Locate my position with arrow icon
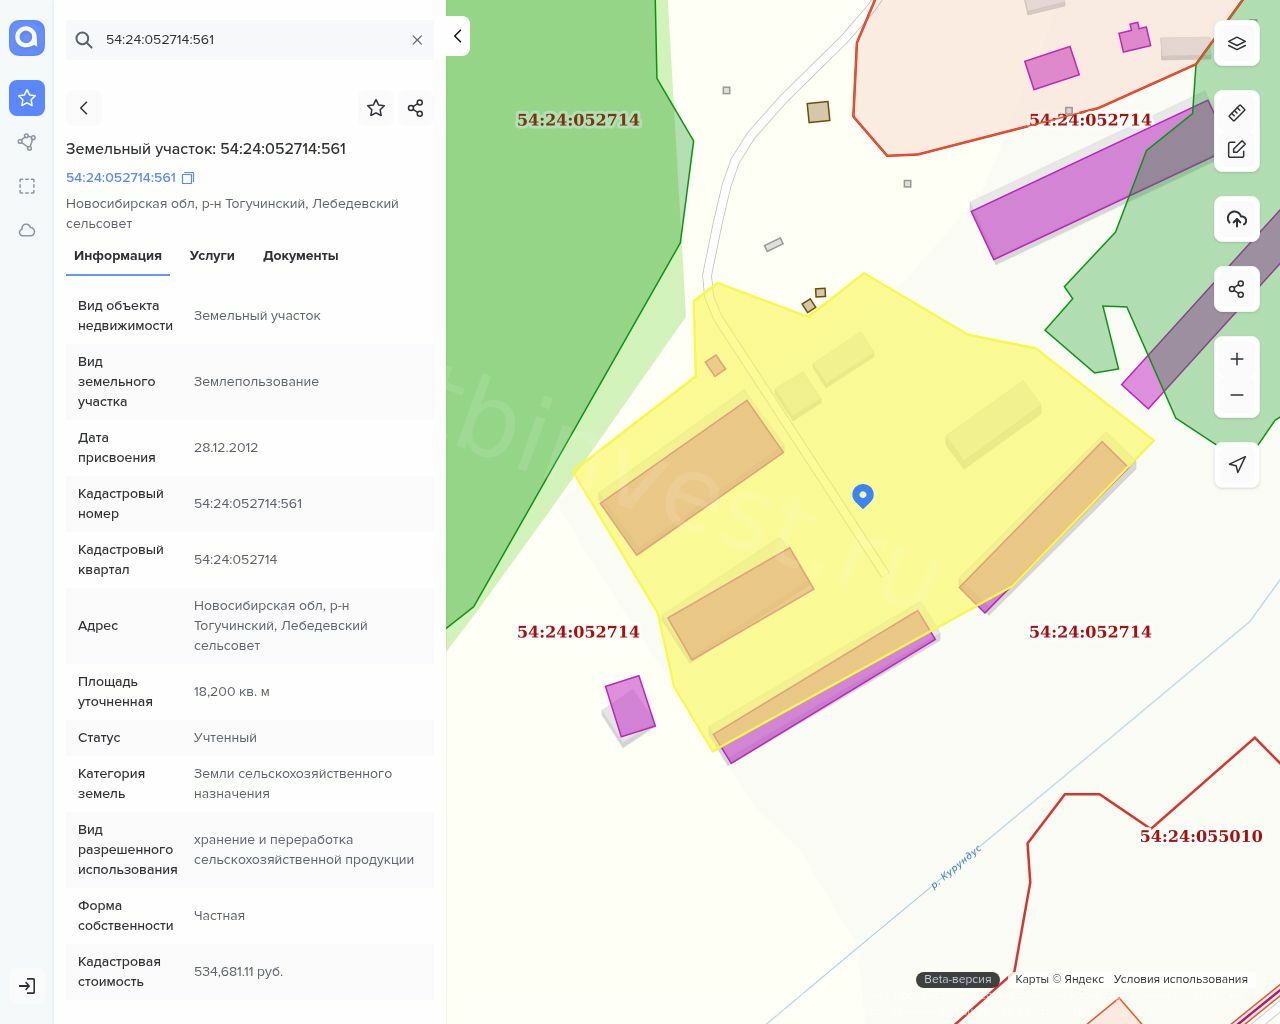The image size is (1280, 1024). [1237, 464]
